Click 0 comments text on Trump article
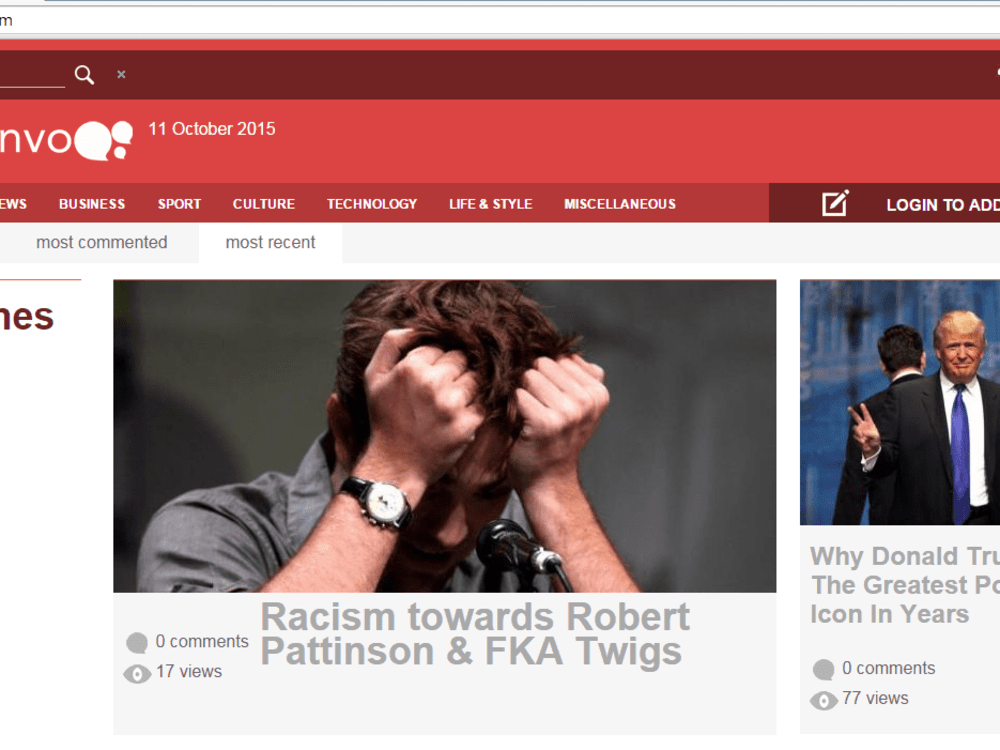This screenshot has height=750, width=1000. (x=888, y=668)
